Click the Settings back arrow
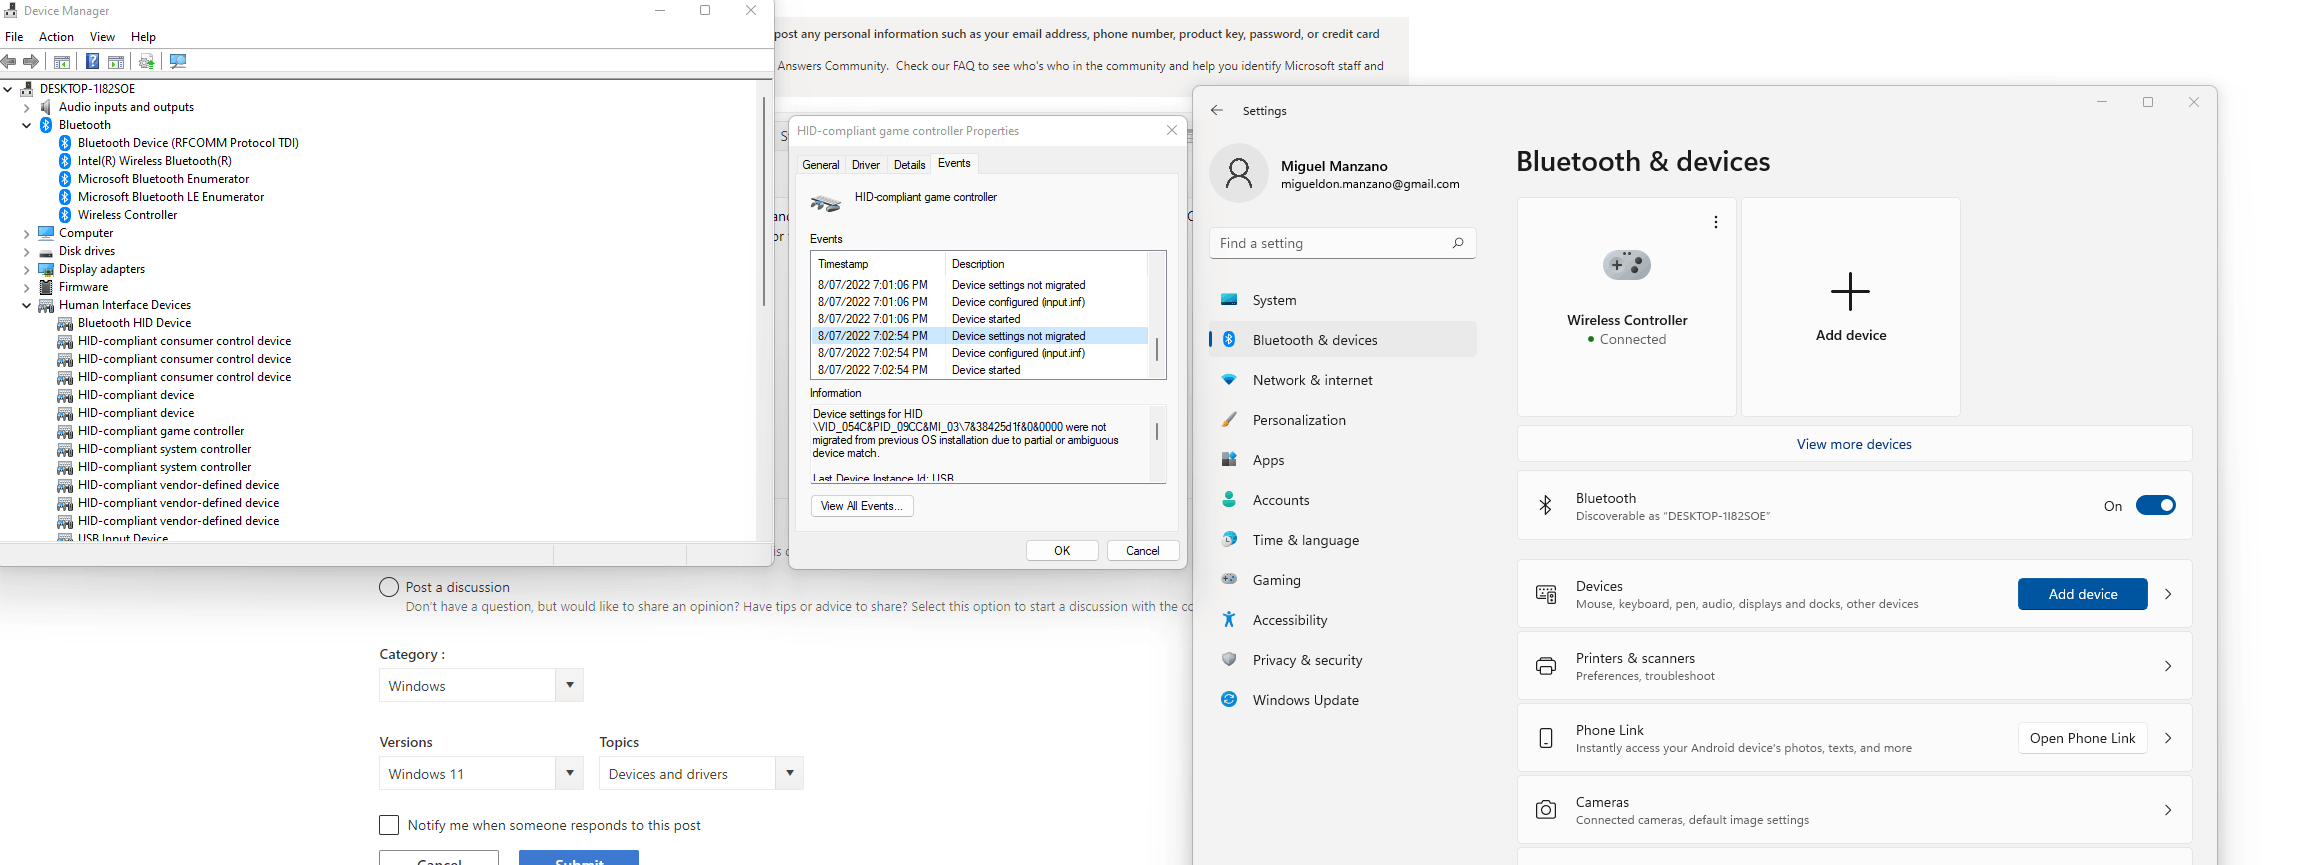Screen dimensions: 2302x865 tap(1217, 110)
